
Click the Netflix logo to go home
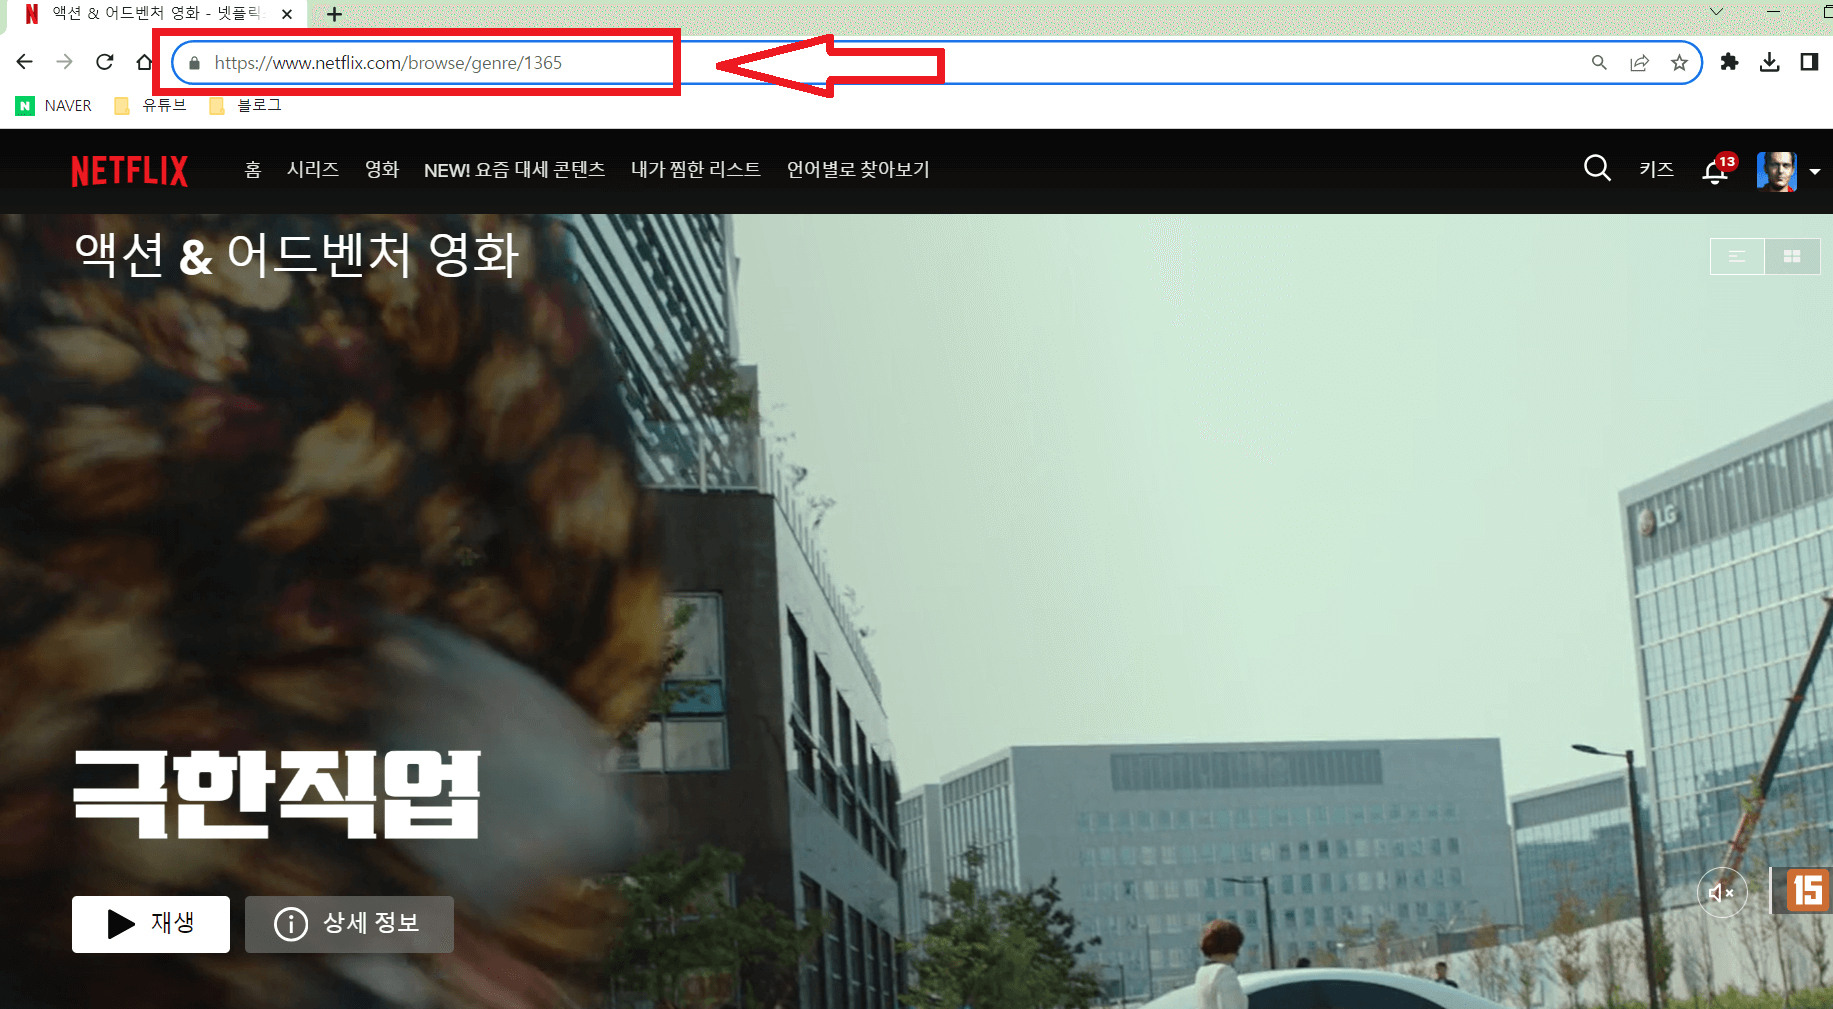[129, 171]
